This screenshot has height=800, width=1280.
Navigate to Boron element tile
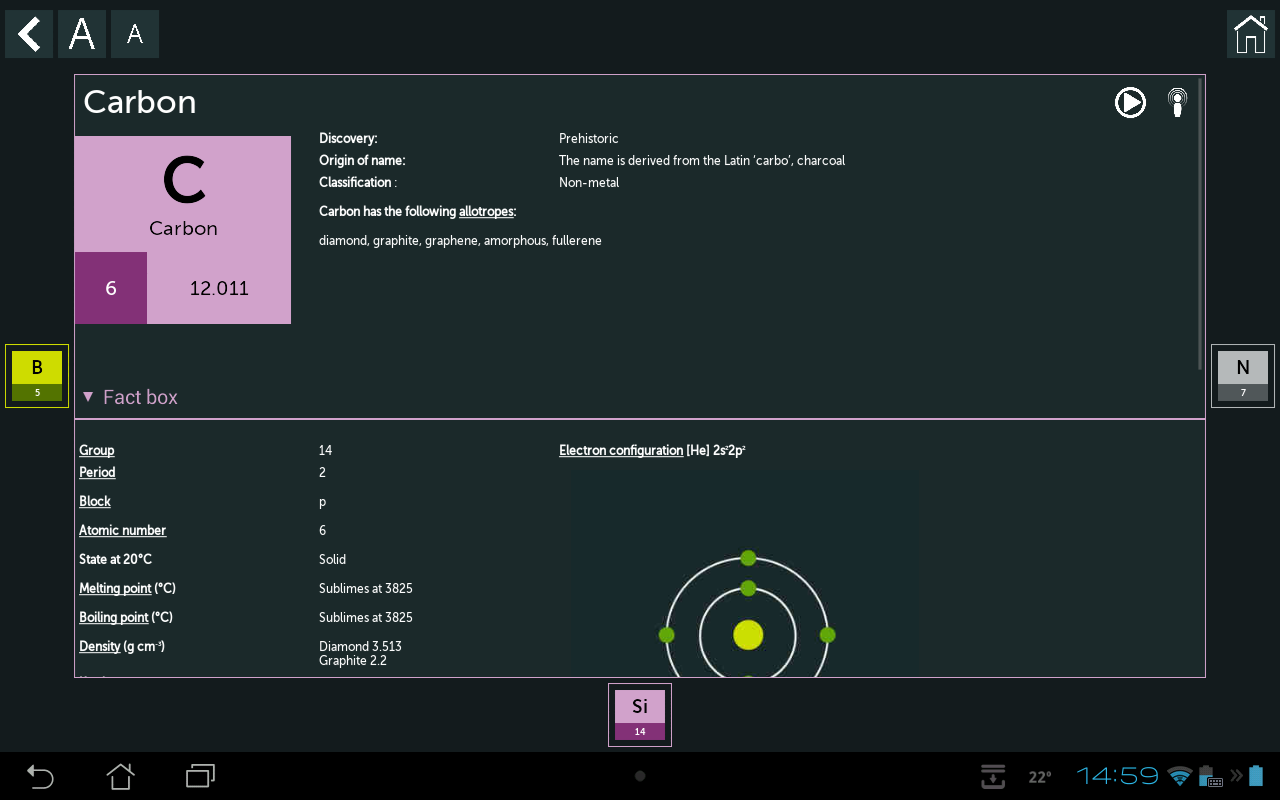point(37,376)
